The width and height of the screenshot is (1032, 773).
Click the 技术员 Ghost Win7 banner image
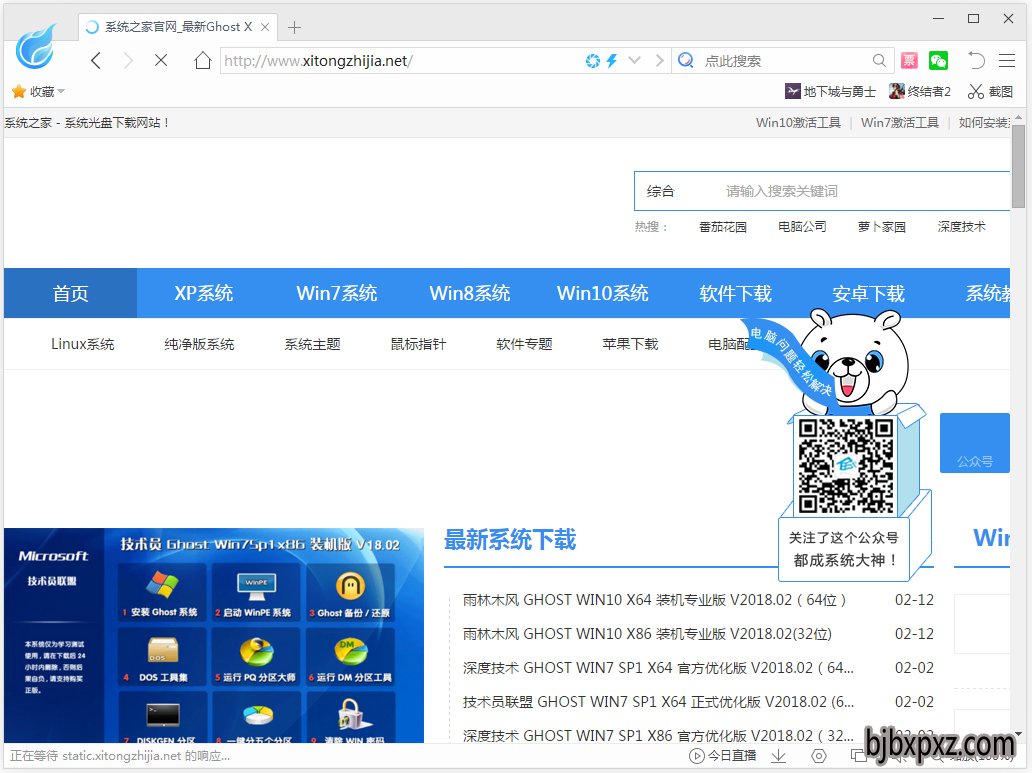[x=214, y=635]
